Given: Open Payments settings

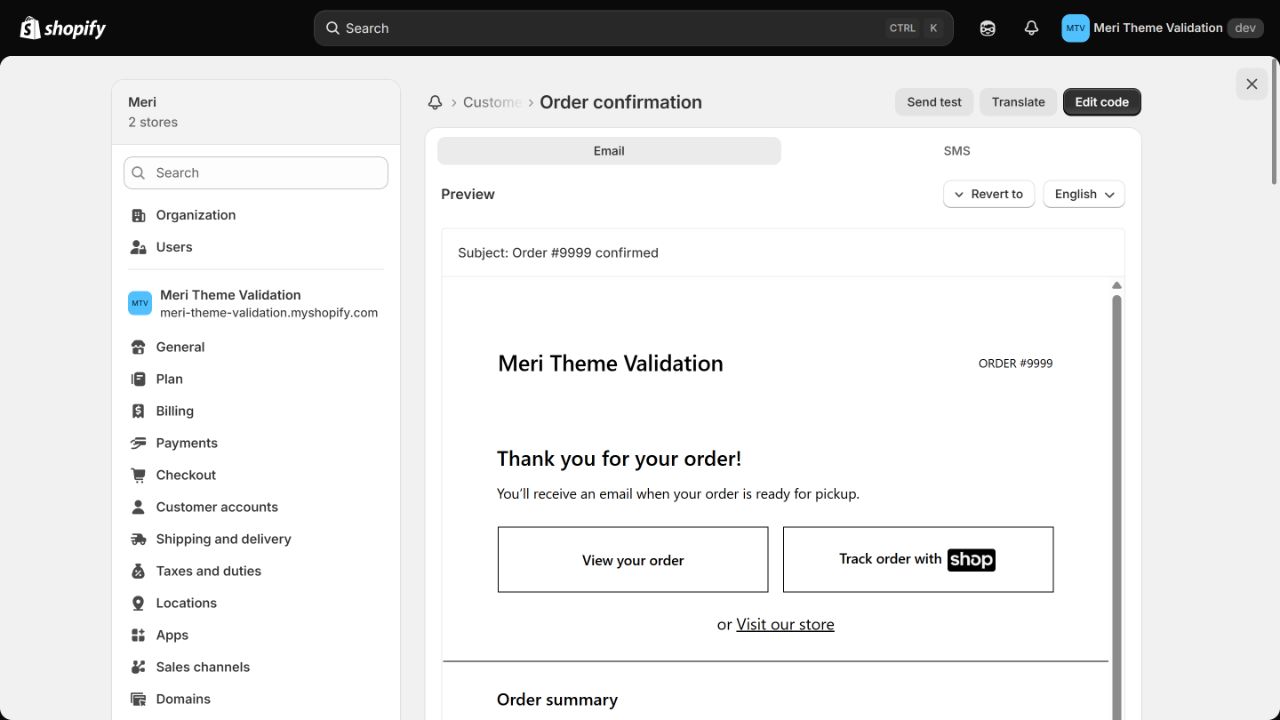Looking at the screenshot, I should pyautogui.click(x=256, y=443).
